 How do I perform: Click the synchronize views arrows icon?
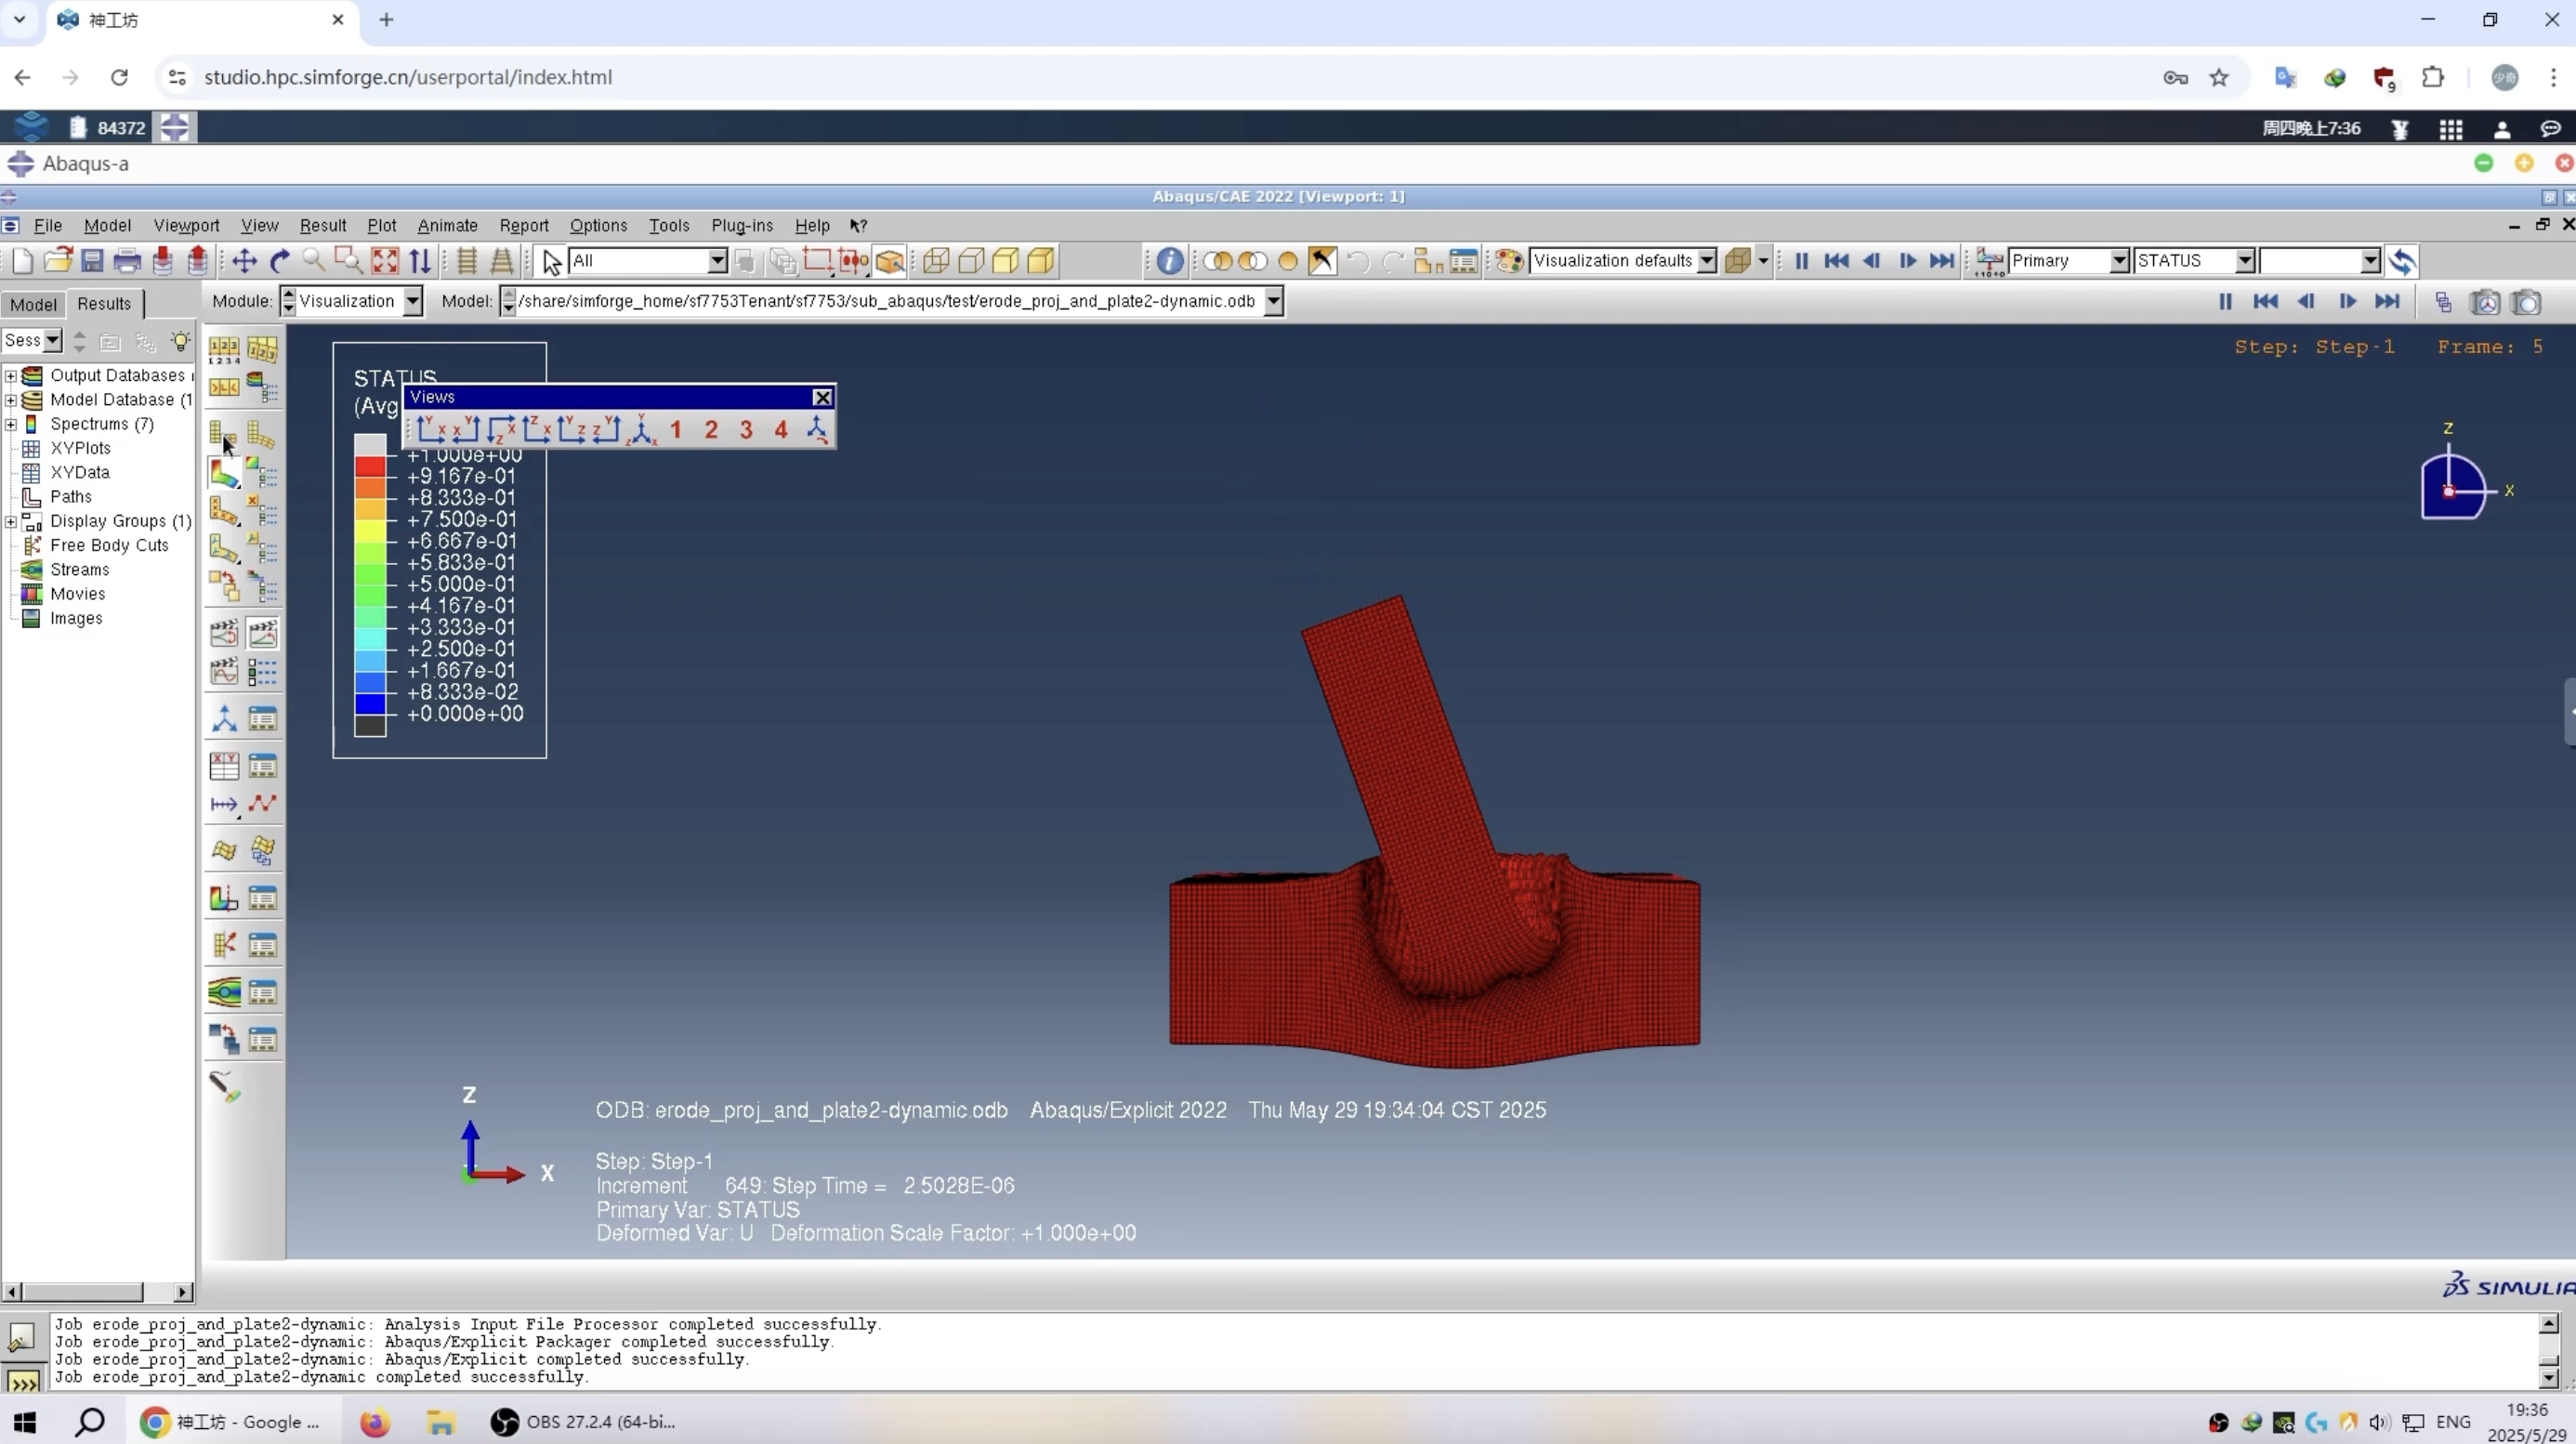tap(2402, 261)
